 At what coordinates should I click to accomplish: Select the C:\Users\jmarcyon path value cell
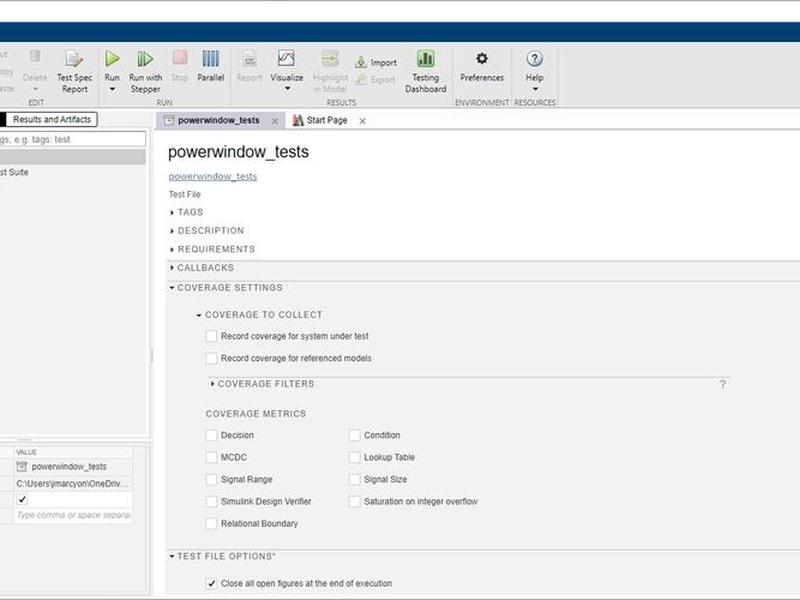72,483
